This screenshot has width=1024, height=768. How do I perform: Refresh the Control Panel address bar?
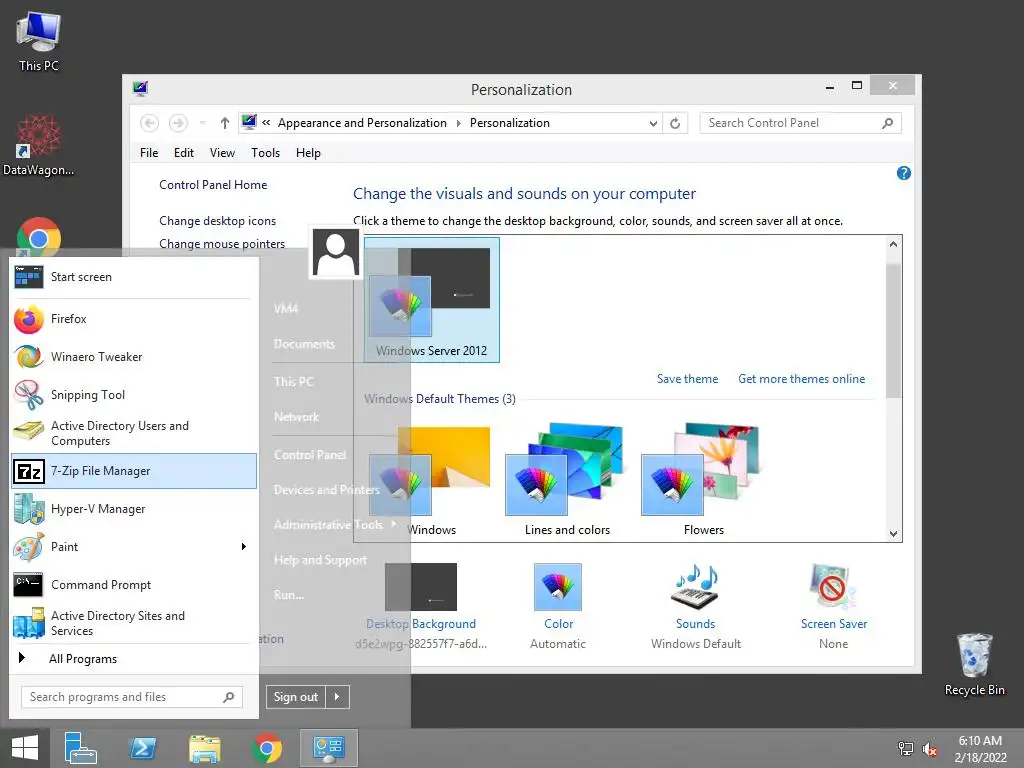pyautogui.click(x=675, y=123)
